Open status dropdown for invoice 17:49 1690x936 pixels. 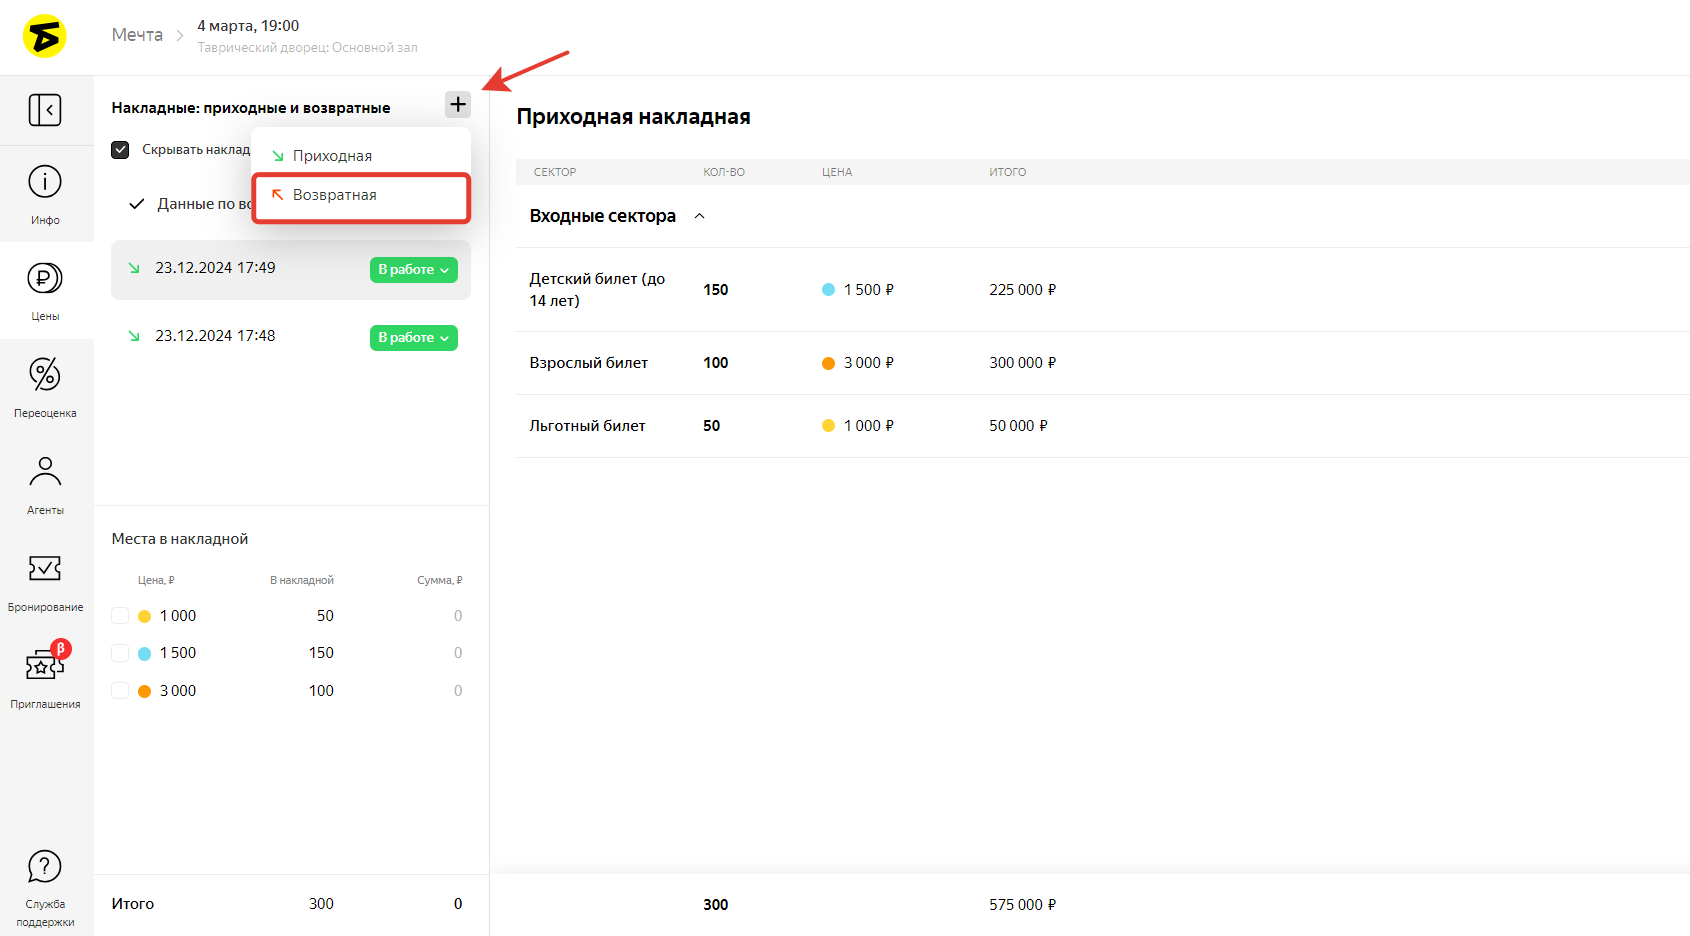click(413, 270)
